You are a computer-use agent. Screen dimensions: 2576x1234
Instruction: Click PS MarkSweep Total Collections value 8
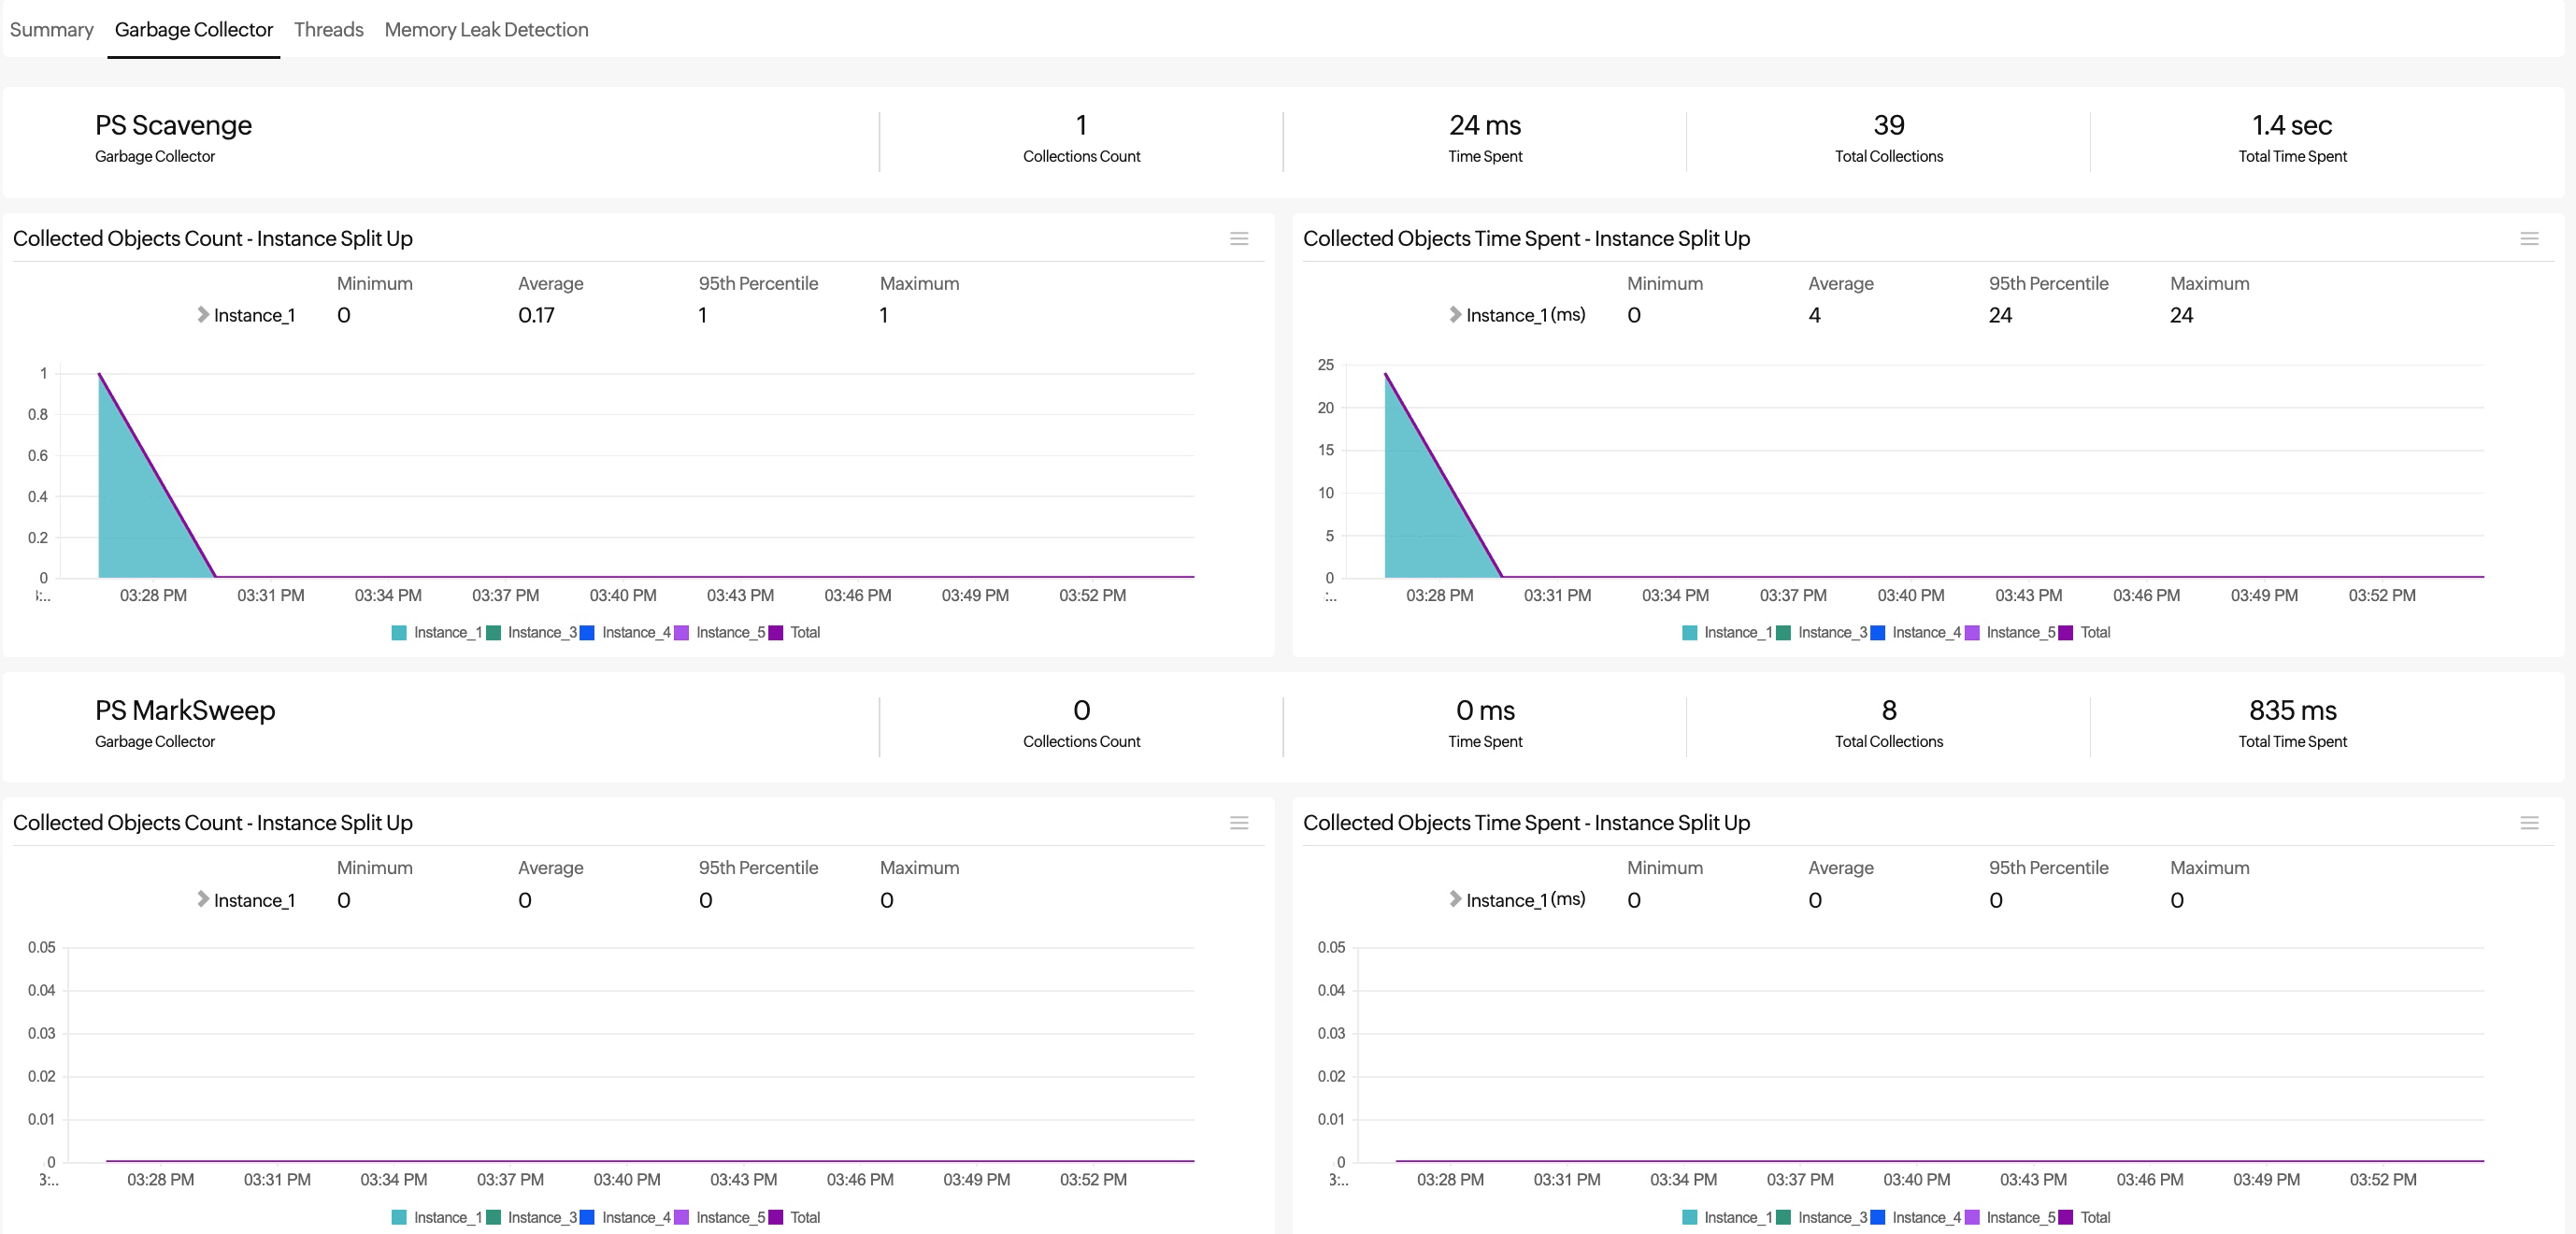(x=1888, y=710)
